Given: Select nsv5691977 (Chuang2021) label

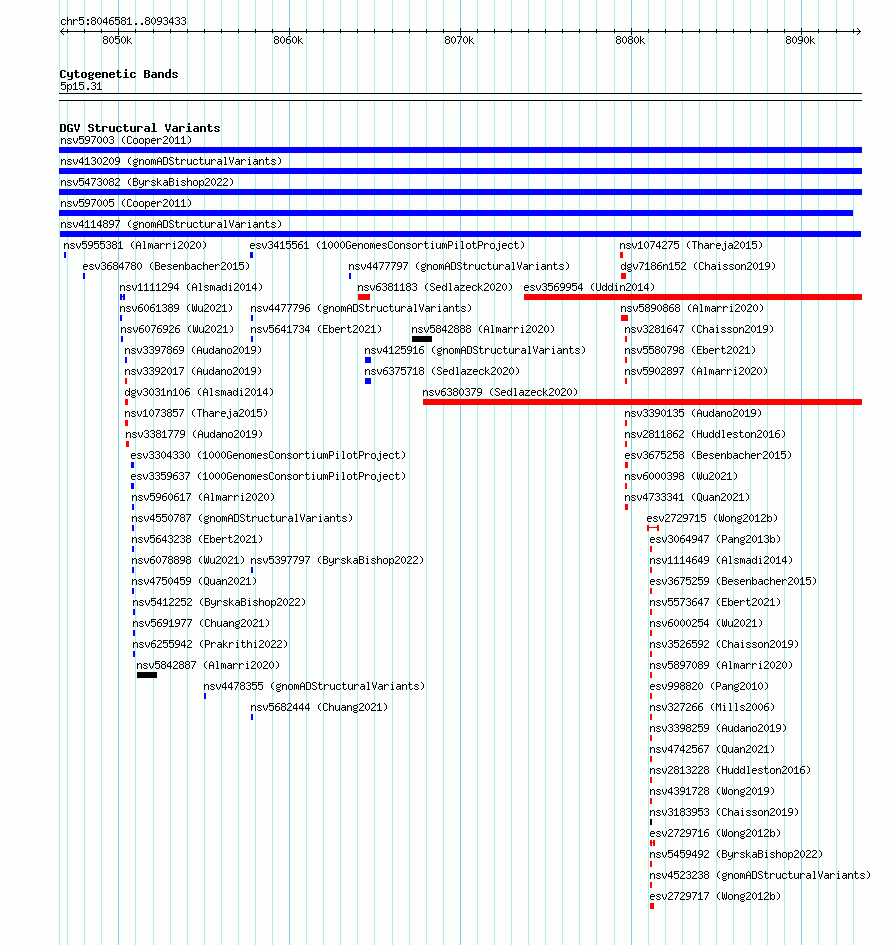Looking at the screenshot, I should (x=201, y=624).
